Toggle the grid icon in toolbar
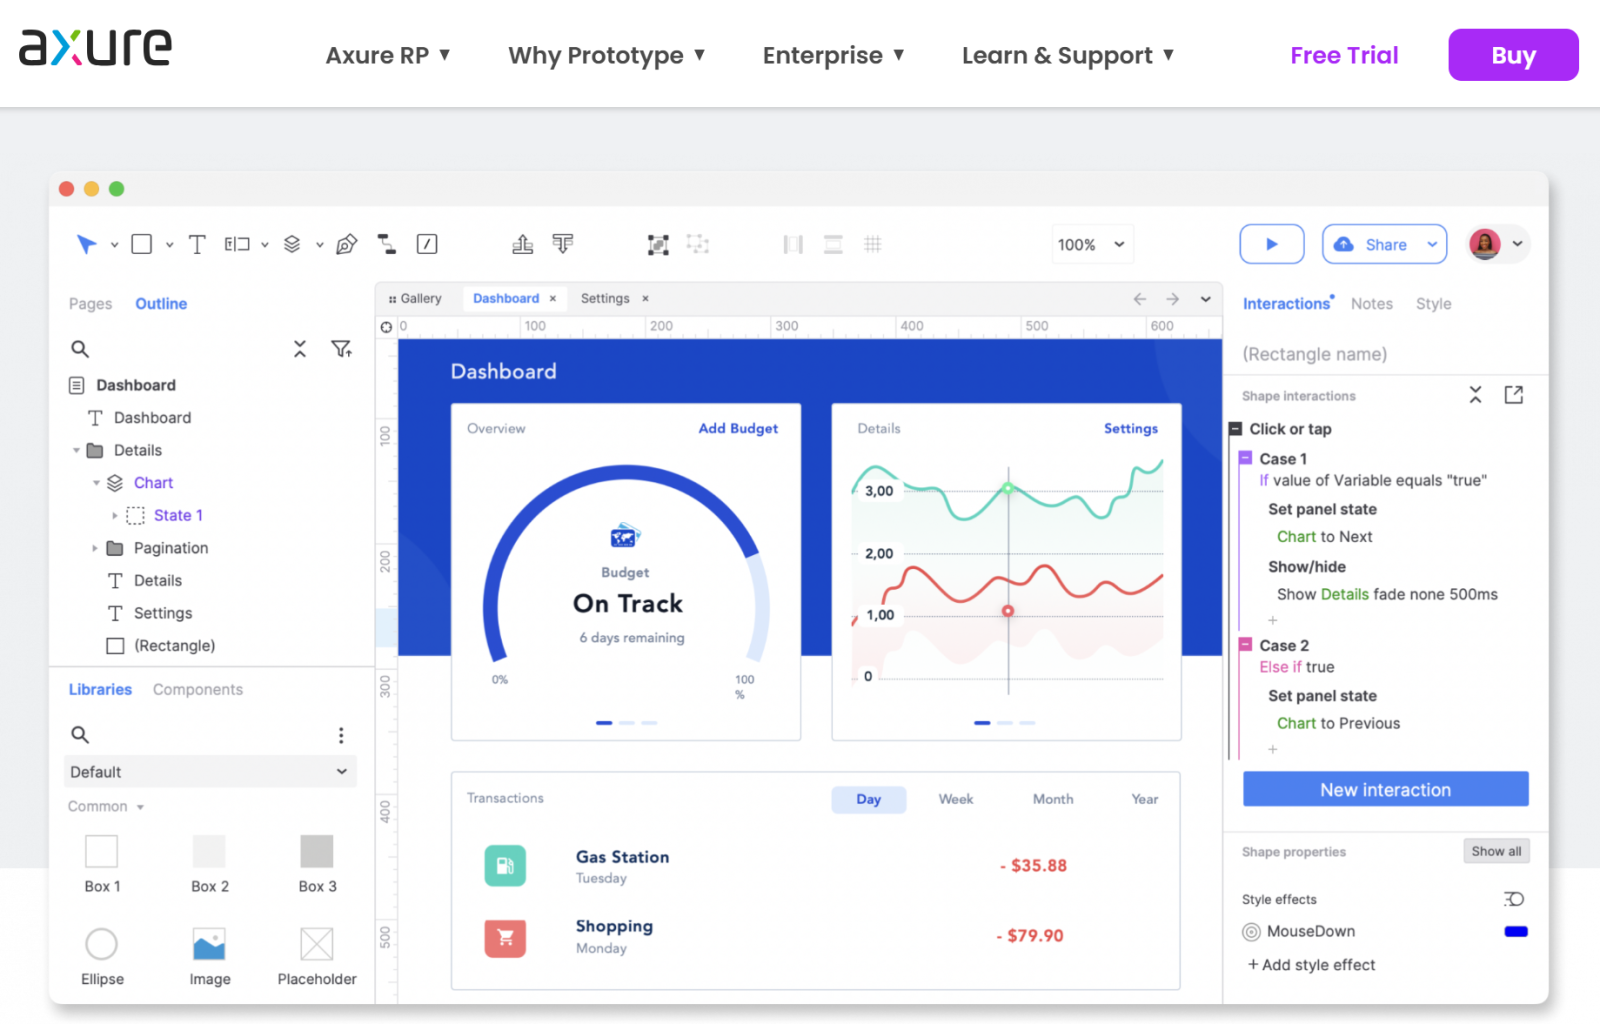This screenshot has width=1600, height=1024. (873, 244)
